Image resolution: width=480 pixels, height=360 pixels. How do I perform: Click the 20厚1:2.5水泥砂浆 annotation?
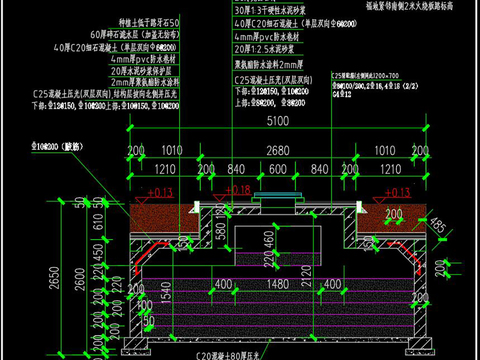(264, 49)
